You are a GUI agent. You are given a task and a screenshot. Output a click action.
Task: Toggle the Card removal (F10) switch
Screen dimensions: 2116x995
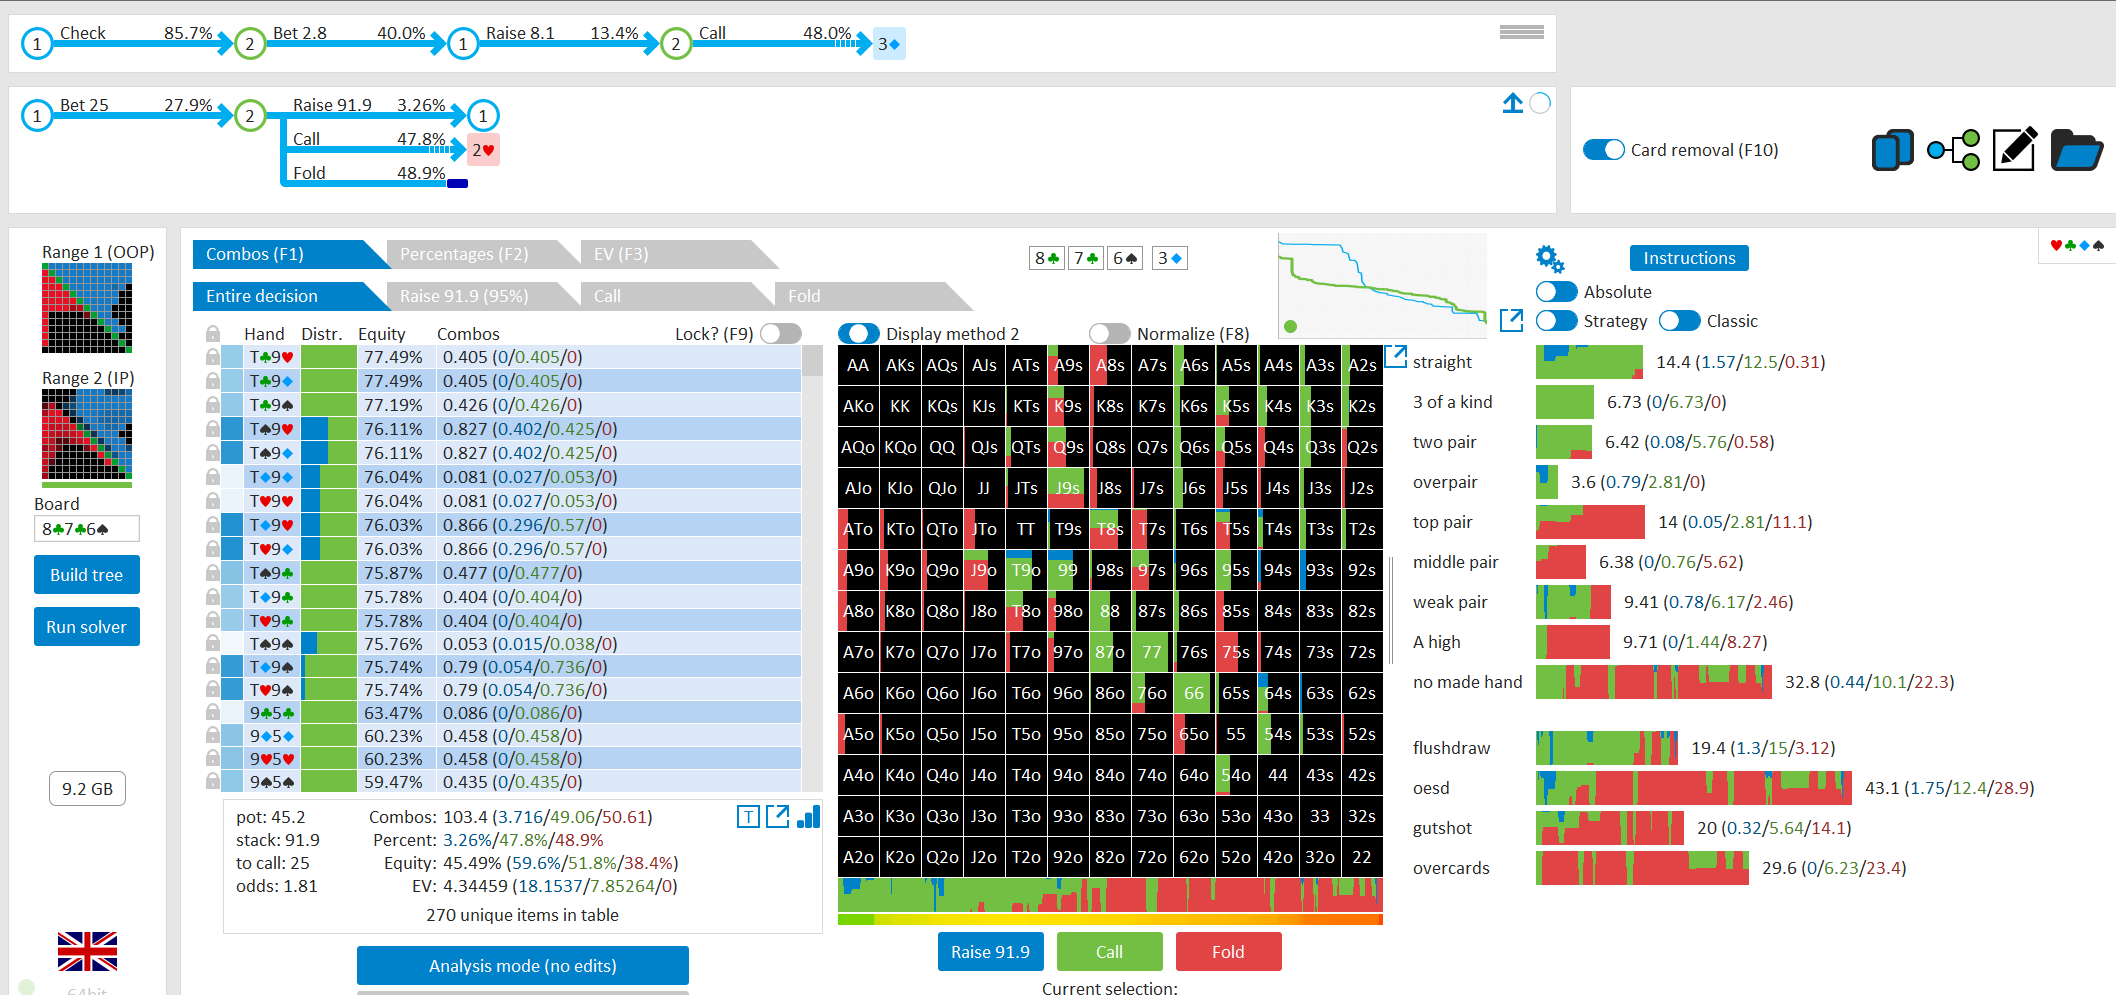(1604, 150)
